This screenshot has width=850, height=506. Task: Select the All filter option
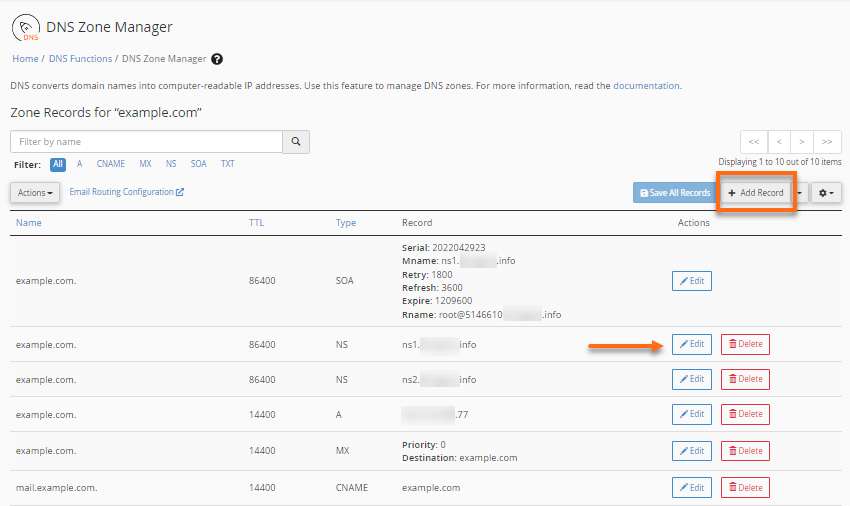(x=58, y=164)
